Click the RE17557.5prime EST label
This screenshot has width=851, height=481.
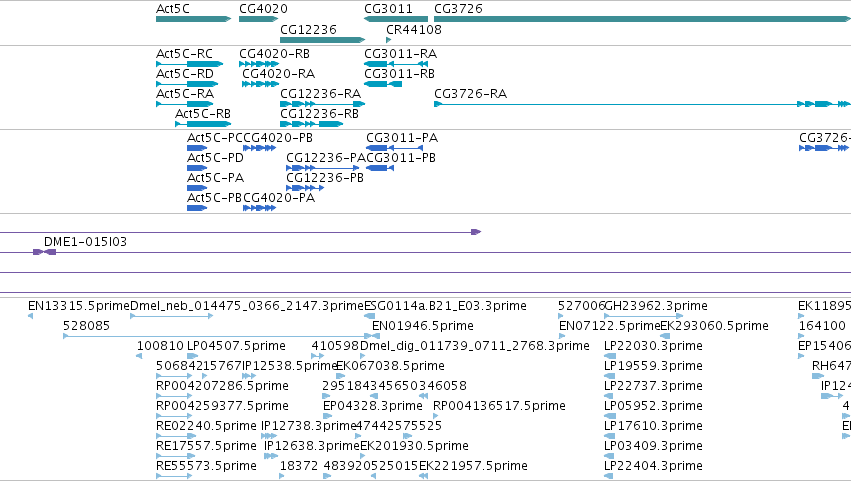click(x=206, y=446)
